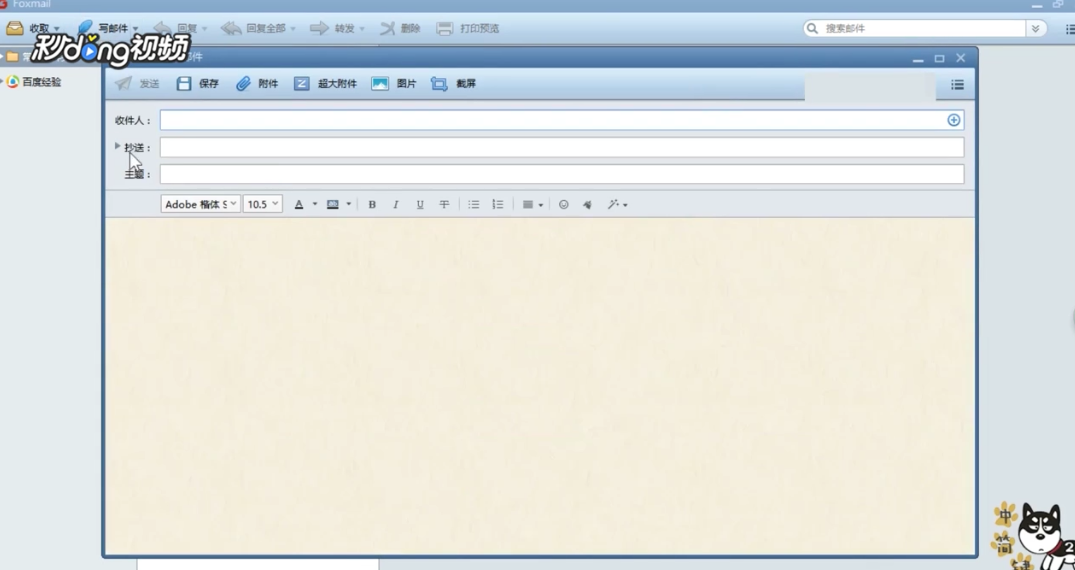Screen dimensions: 1075x570
Task: Toggle bold formatting
Action: [372, 204]
